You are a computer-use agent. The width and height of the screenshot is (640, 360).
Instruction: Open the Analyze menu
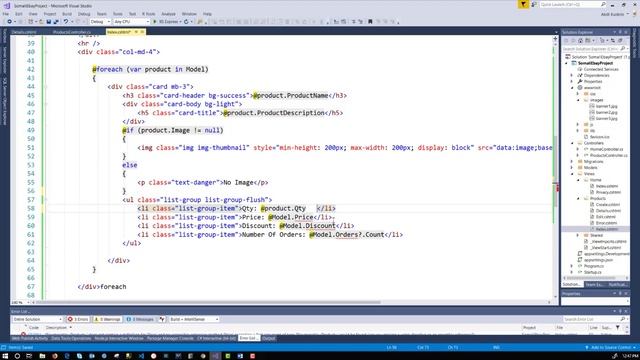pos(168,14)
